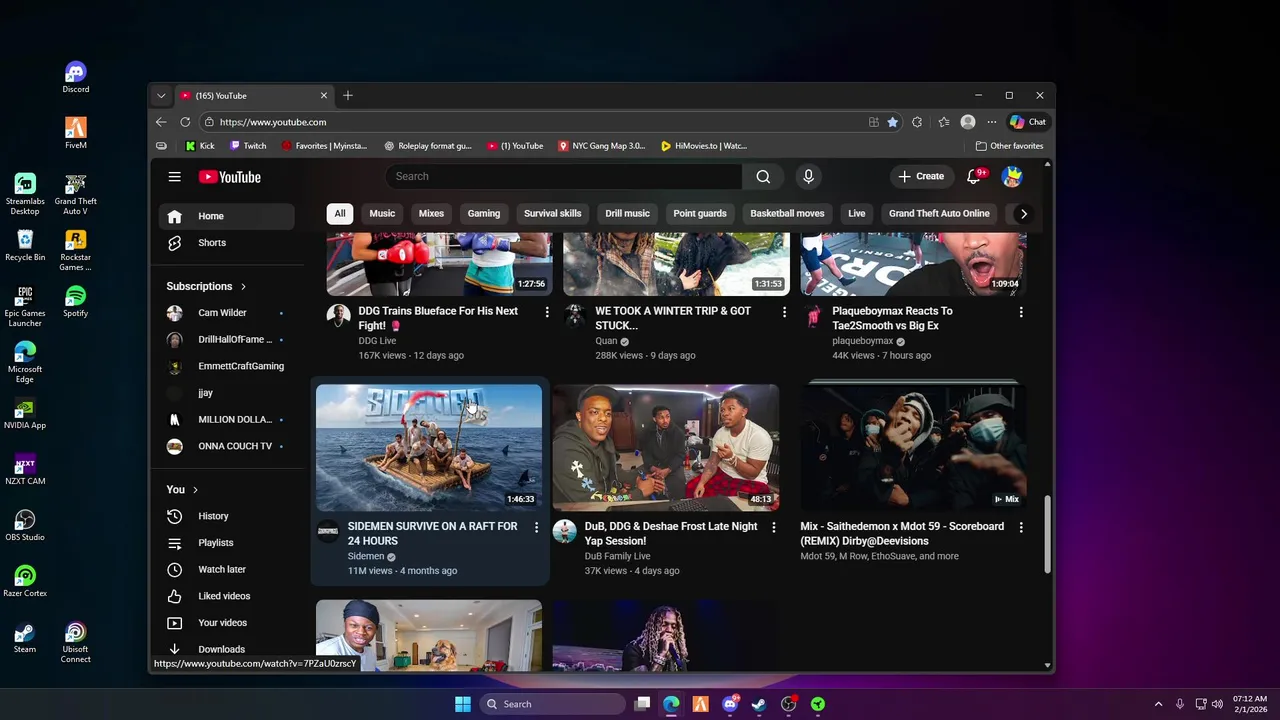Select the All filter chip

[340, 213]
